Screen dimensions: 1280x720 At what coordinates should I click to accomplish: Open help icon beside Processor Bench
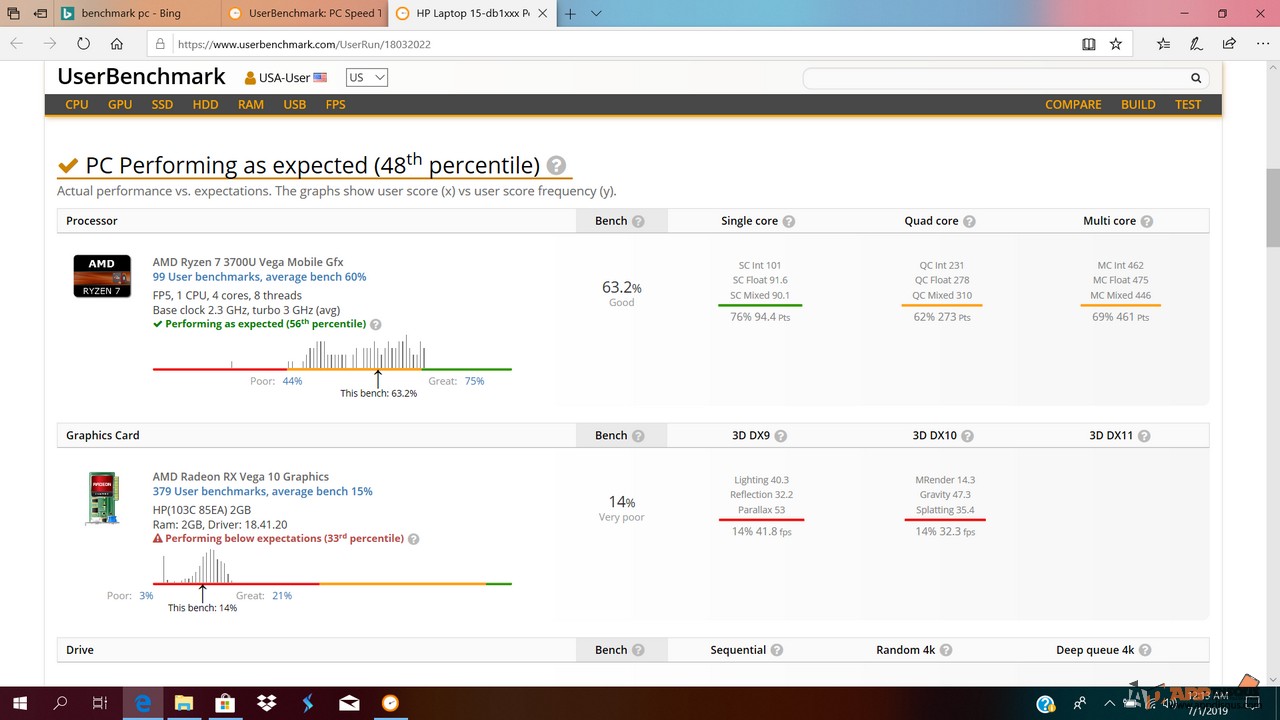pos(638,221)
